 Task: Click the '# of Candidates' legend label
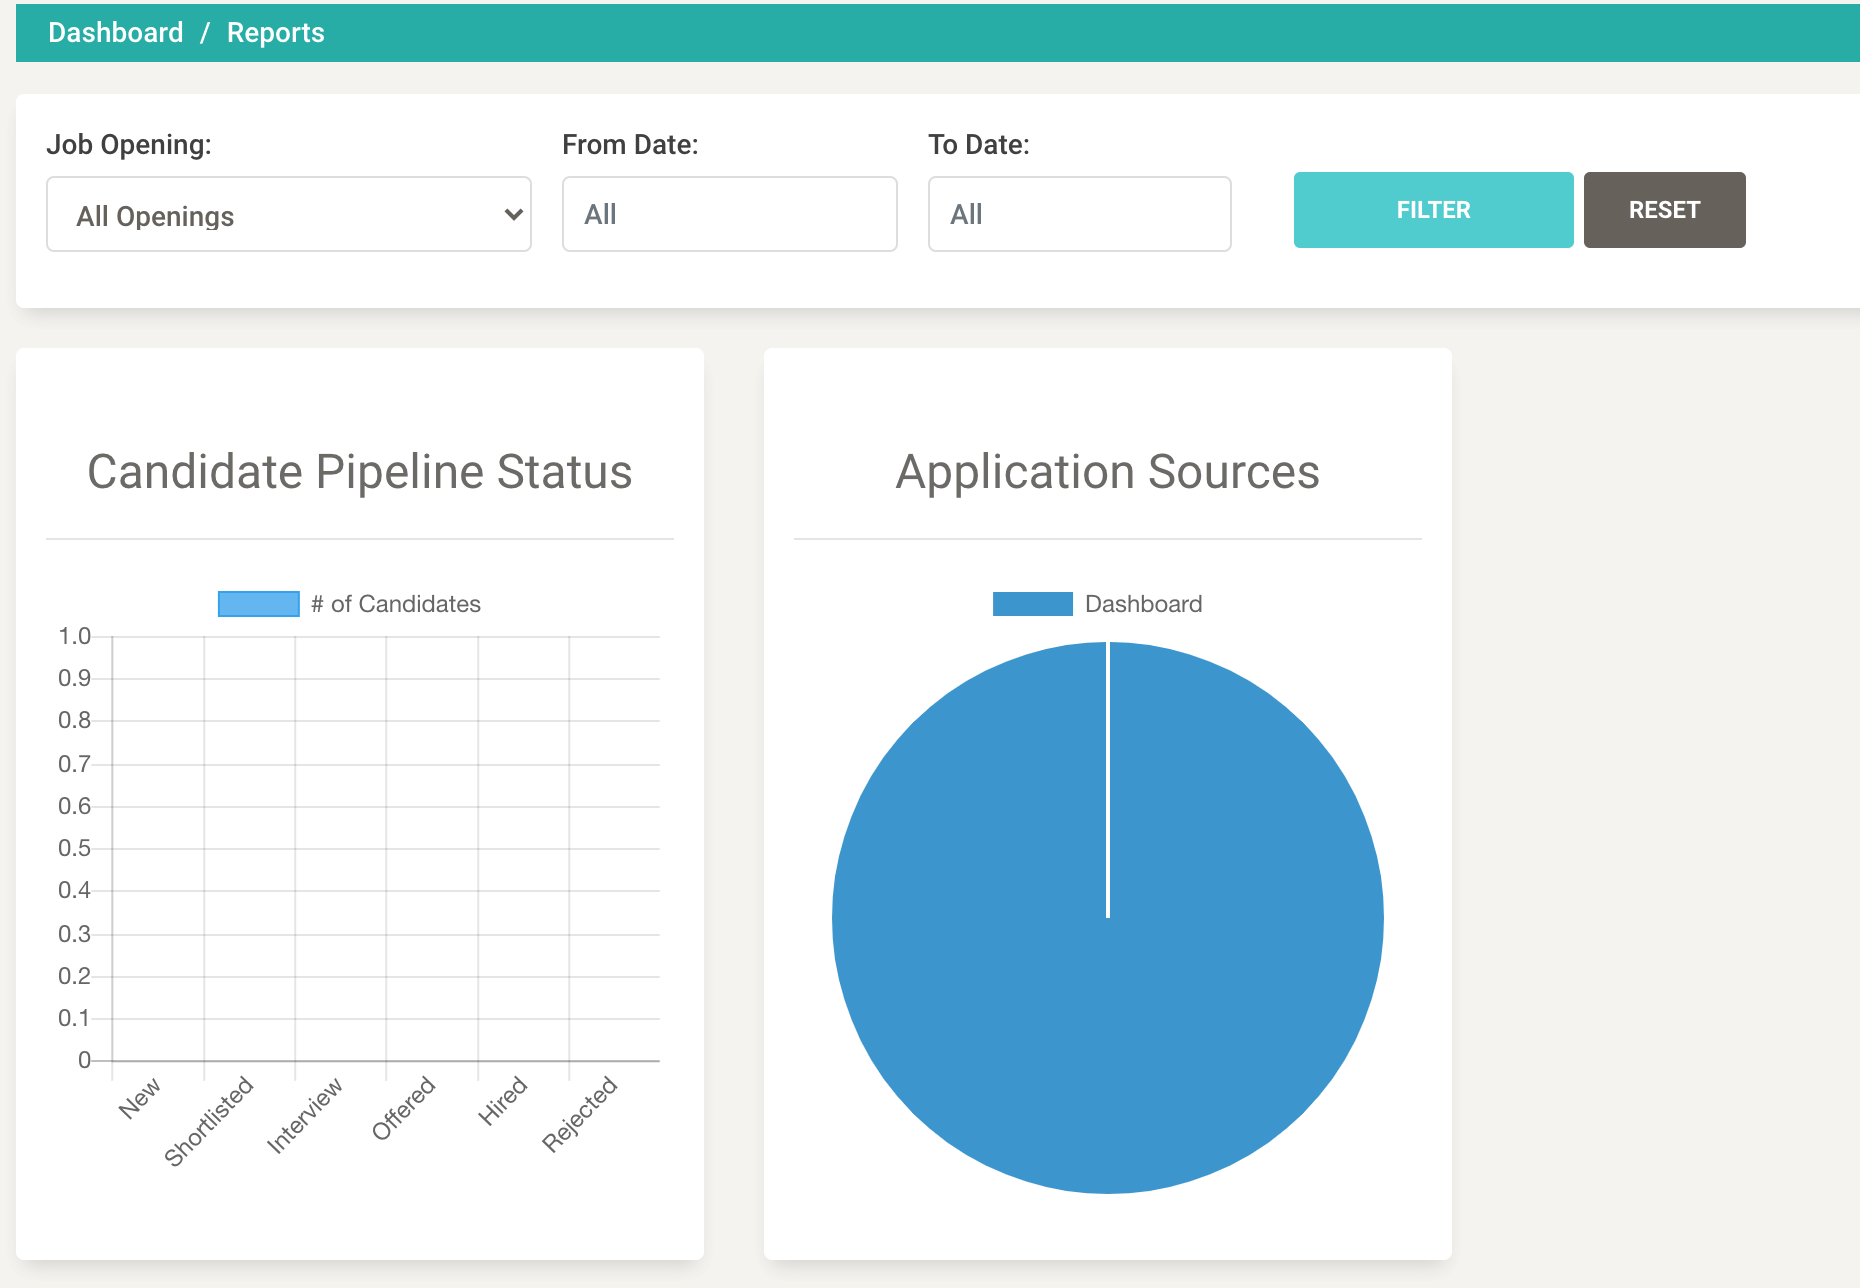pyautogui.click(x=395, y=604)
